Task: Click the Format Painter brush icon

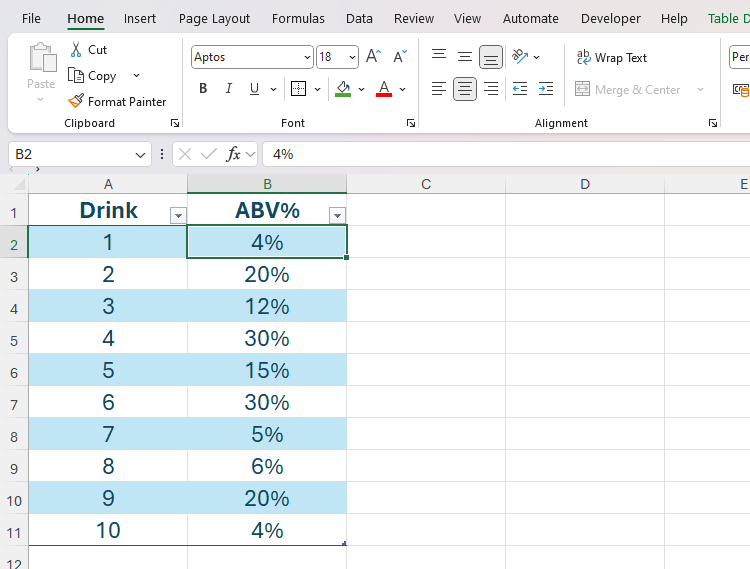Action: [76, 101]
